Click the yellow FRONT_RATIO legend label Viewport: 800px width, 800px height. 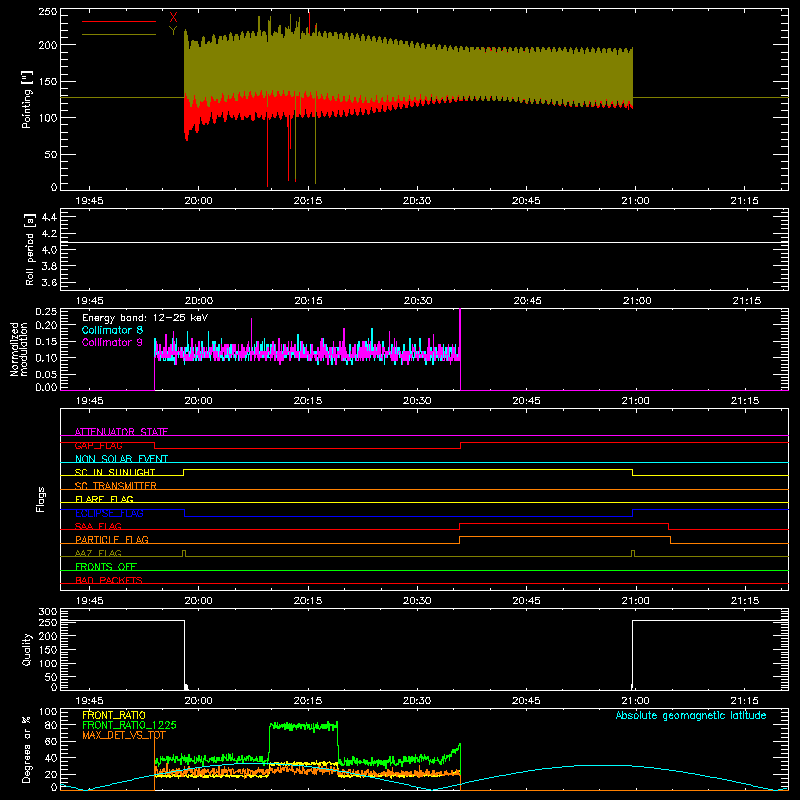click(114, 715)
